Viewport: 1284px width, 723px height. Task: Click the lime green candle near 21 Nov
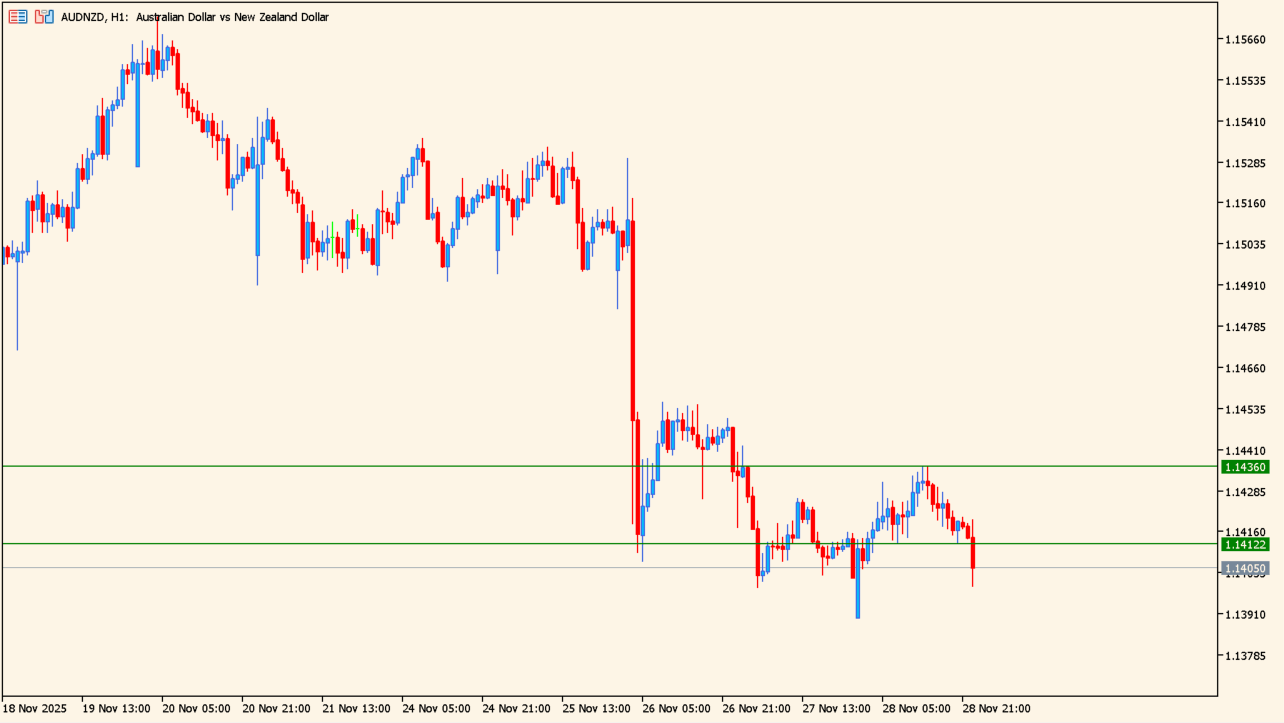pyautogui.click(x=333, y=240)
